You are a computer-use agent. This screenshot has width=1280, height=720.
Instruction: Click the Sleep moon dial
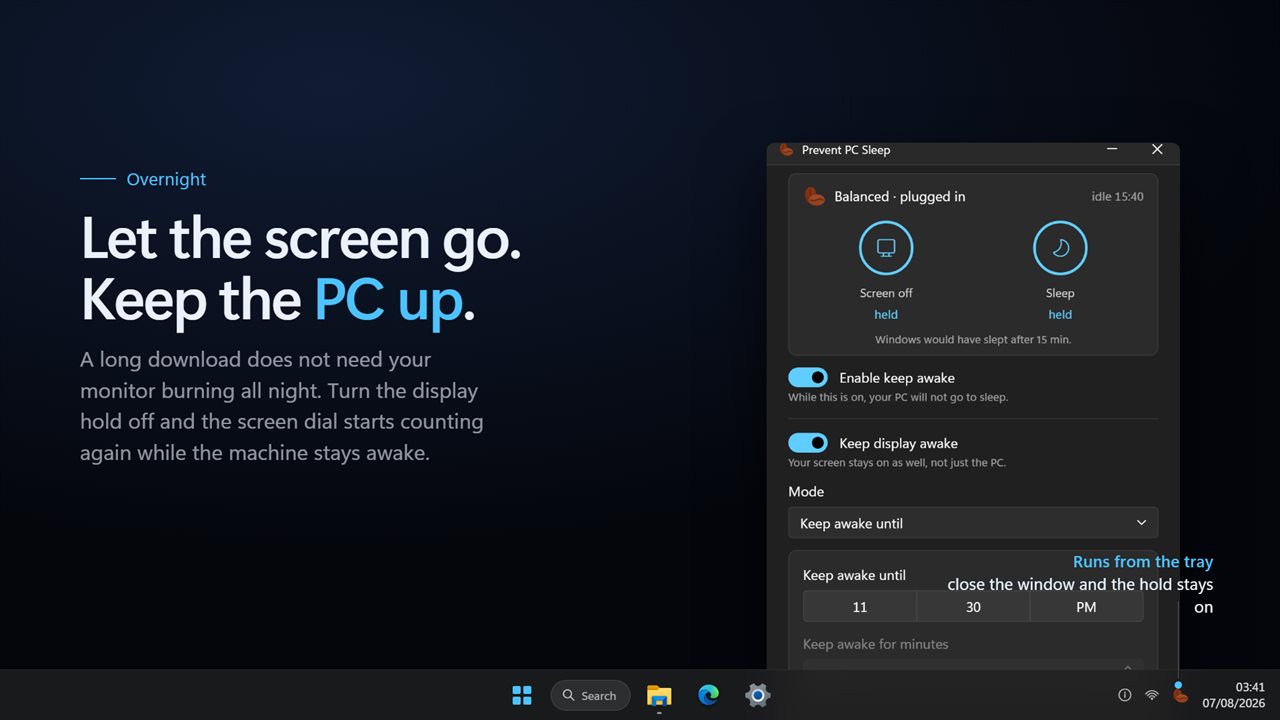click(x=1060, y=248)
